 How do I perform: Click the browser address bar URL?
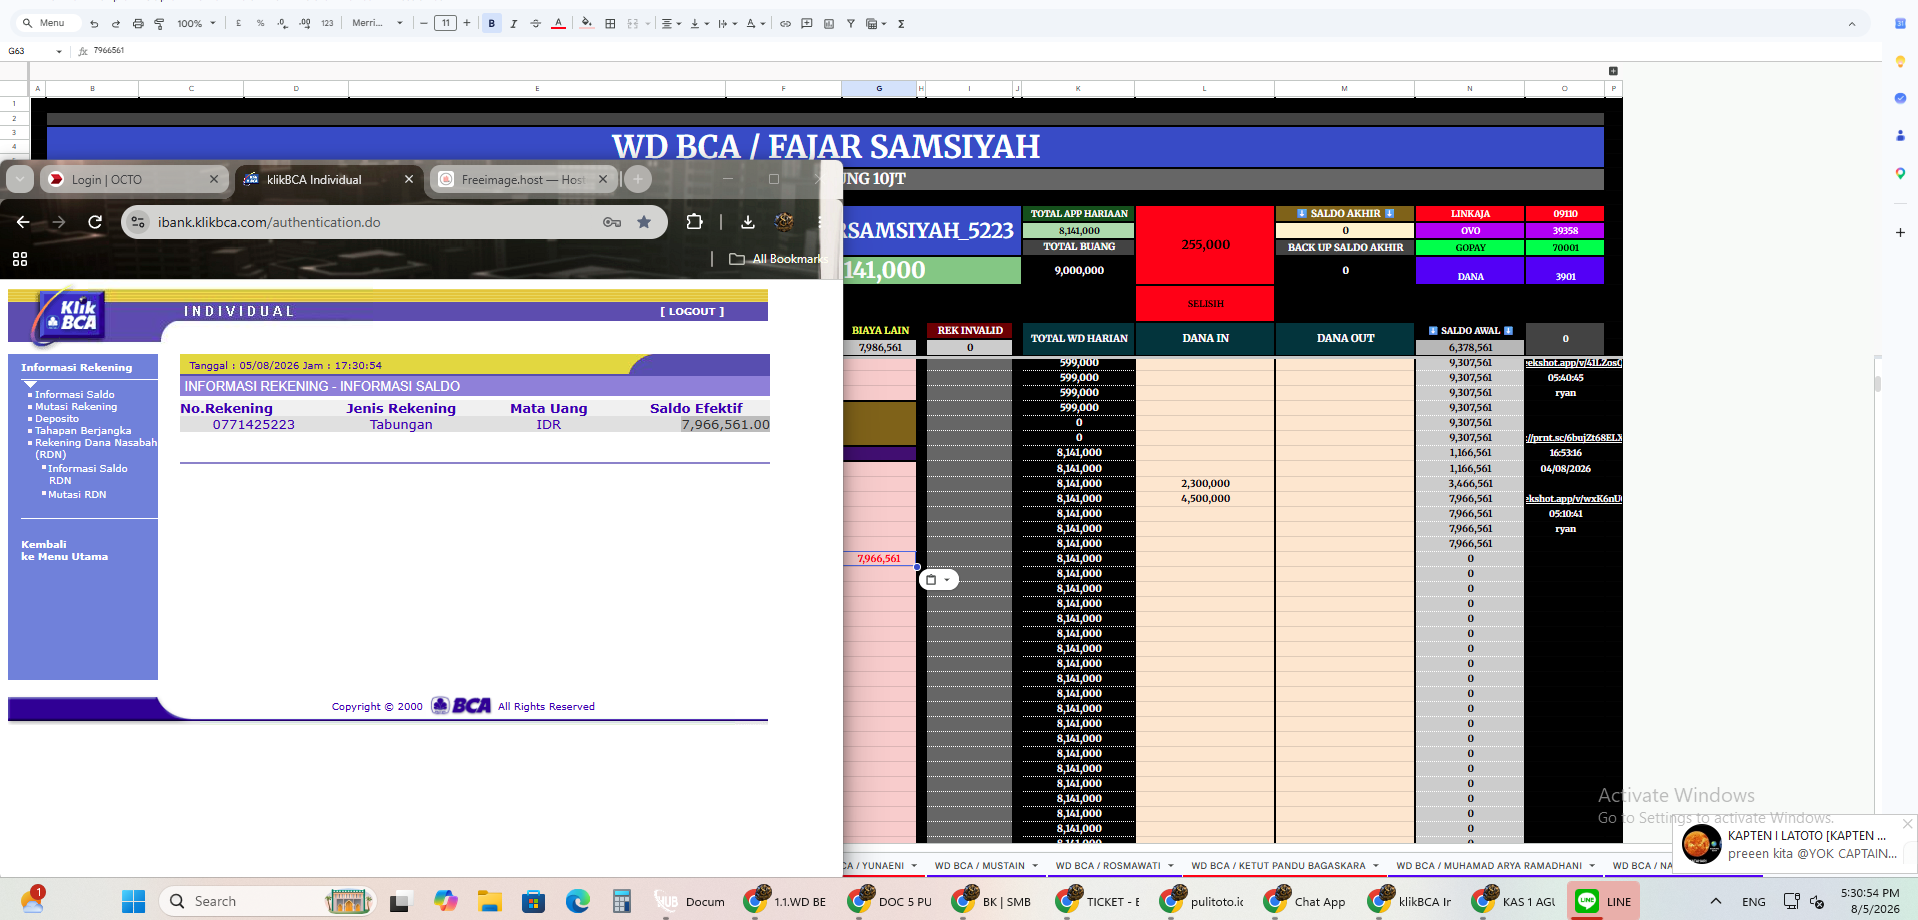tap(269, 222)
